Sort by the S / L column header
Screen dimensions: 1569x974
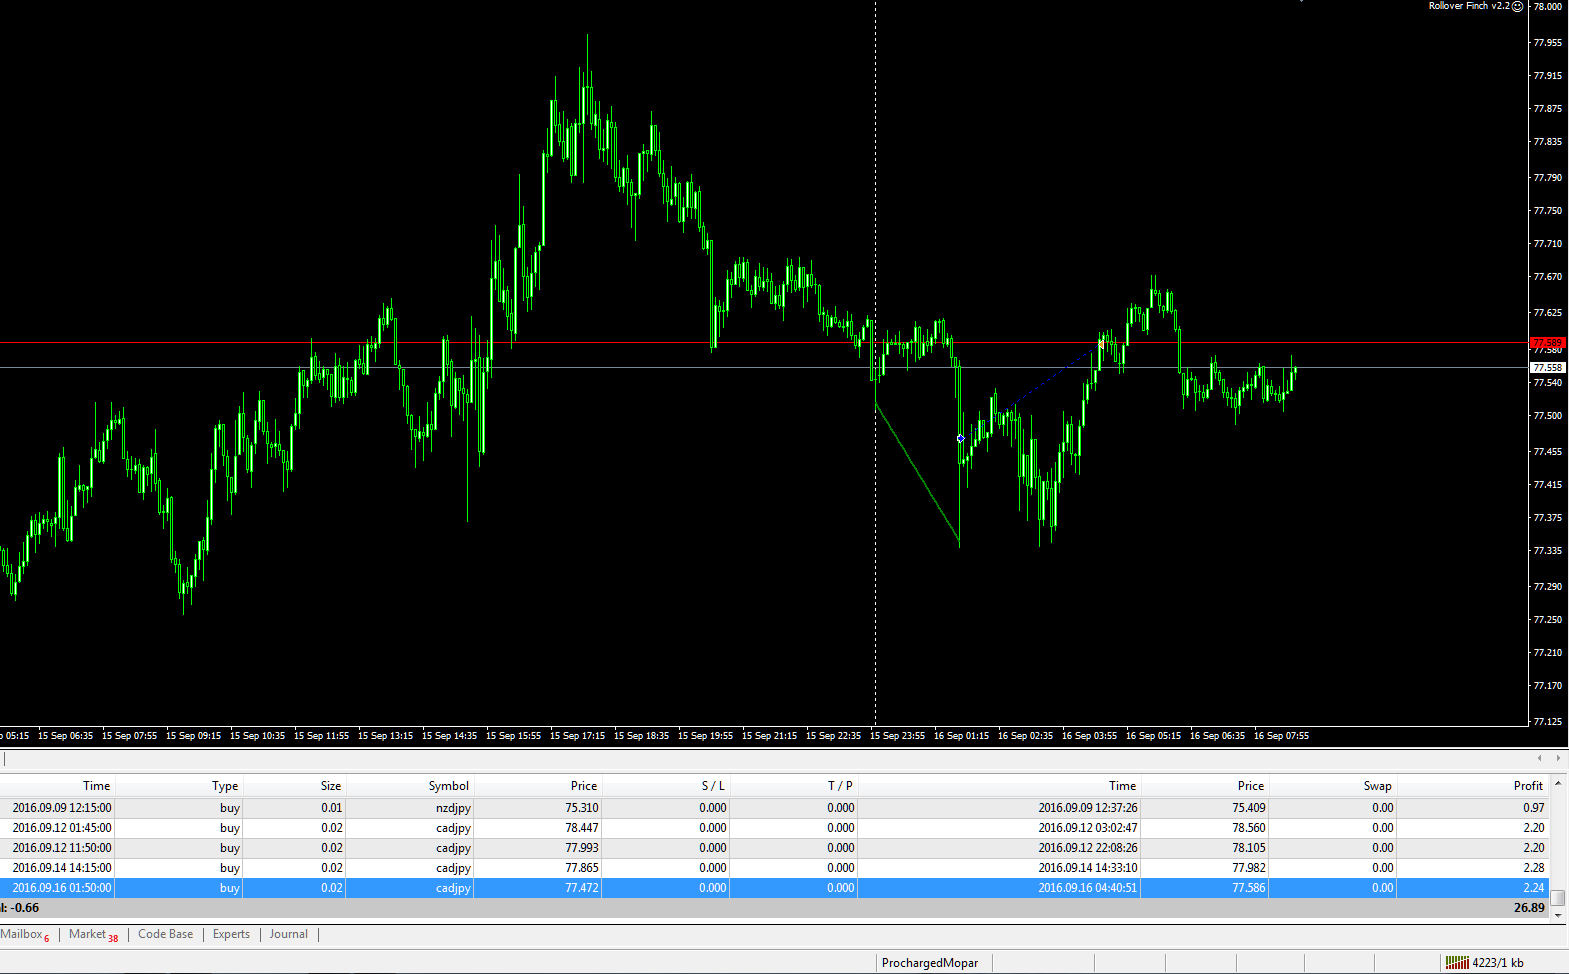[666, 786]
